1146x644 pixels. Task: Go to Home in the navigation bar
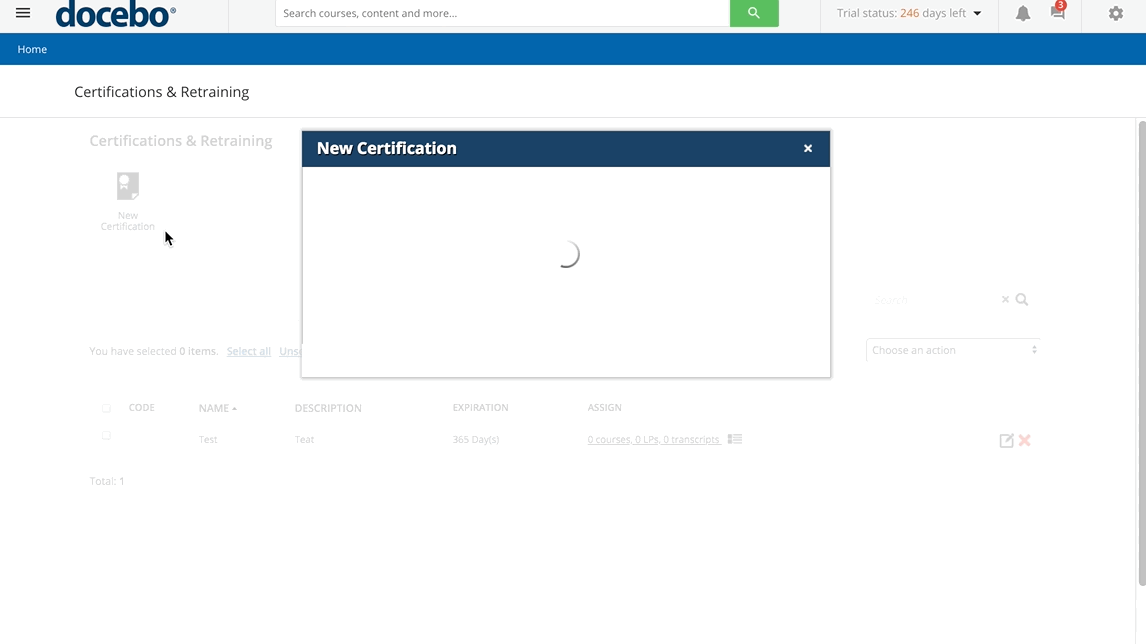click(x=31, y=48)
